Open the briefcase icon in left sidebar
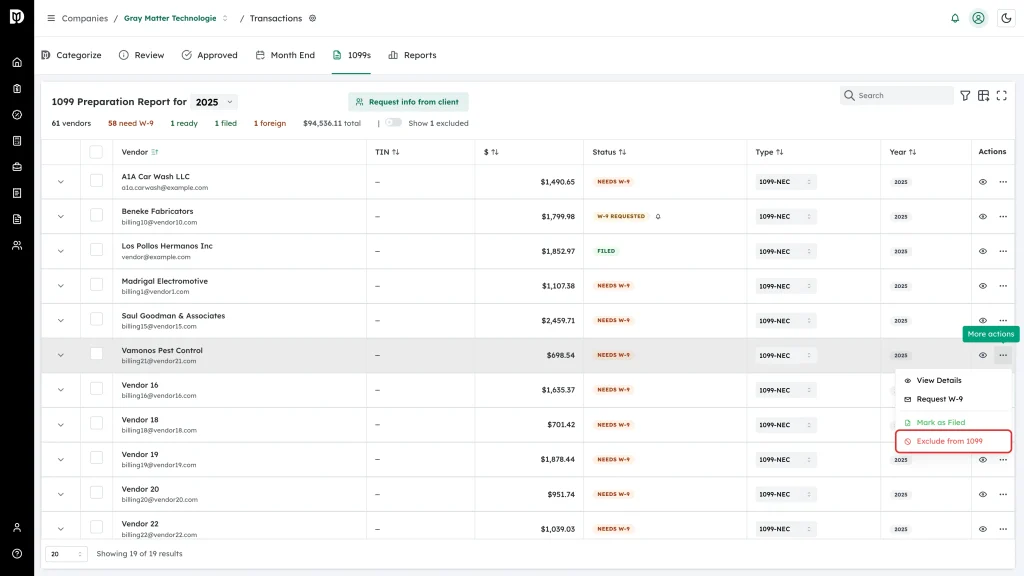The image size is (1024, 576). click(x=17, y=167)
